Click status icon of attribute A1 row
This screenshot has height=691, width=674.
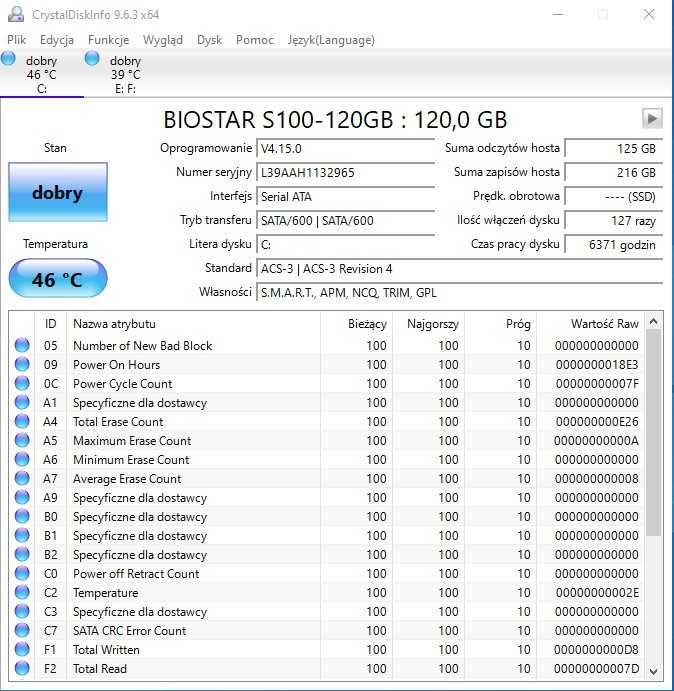click(x=22, y=402)
